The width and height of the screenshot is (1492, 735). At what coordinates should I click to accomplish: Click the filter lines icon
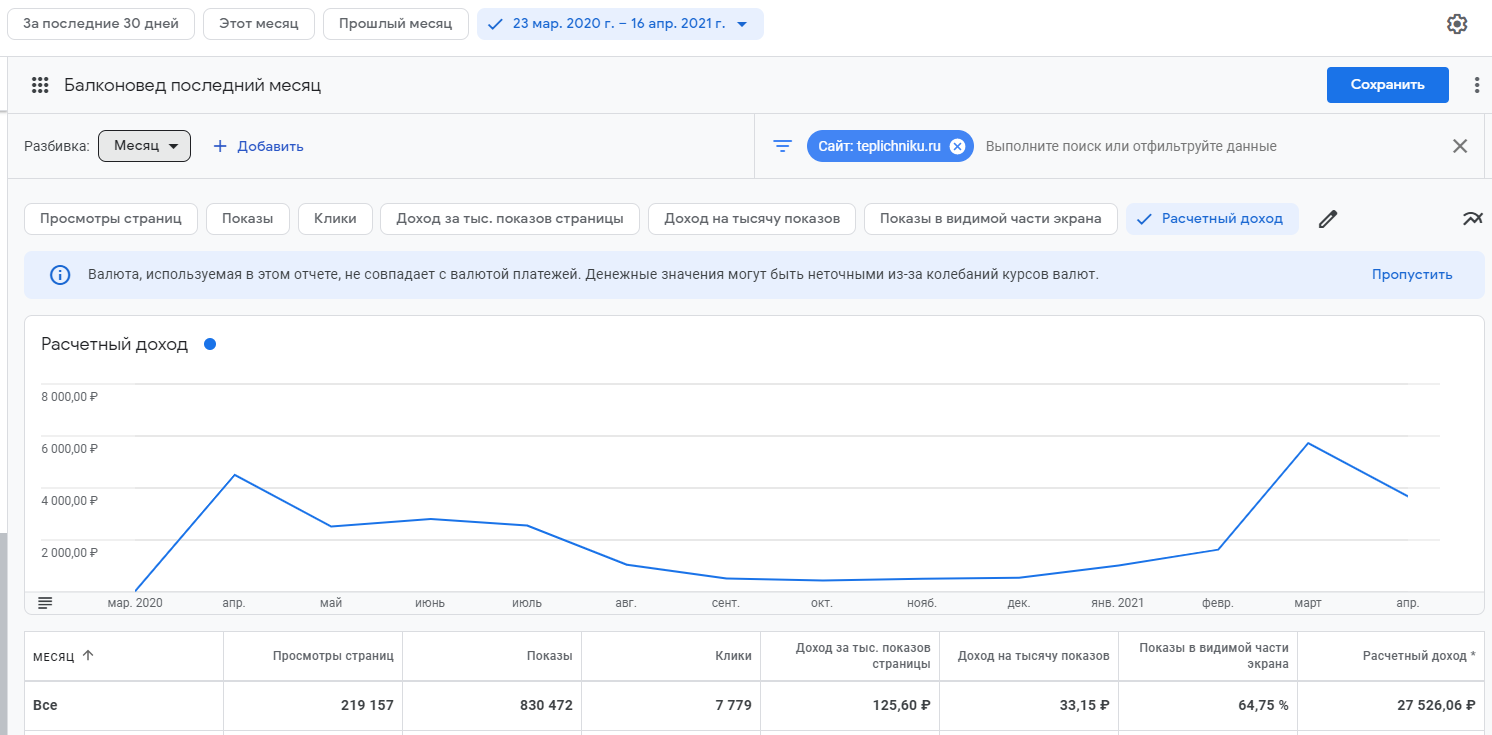point(782,146)
